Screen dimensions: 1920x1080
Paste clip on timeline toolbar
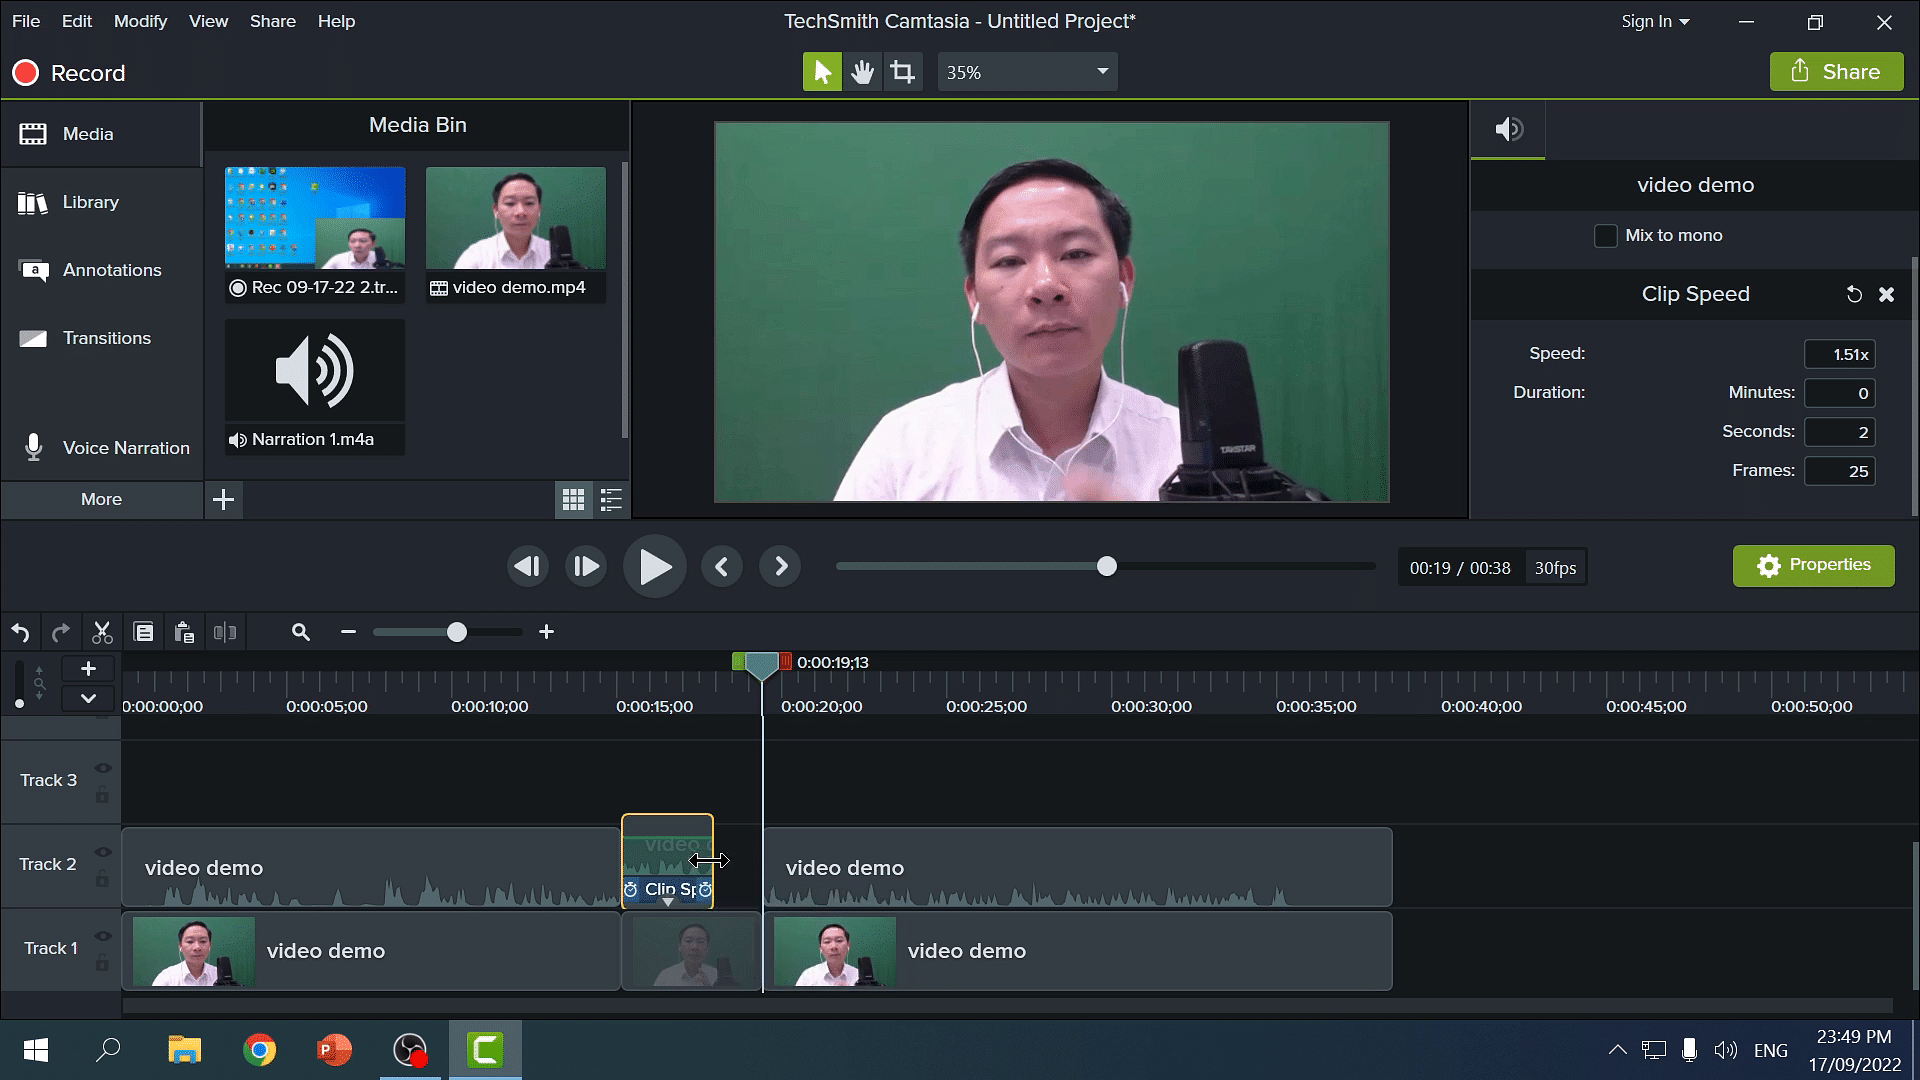(x=184, y=632)
